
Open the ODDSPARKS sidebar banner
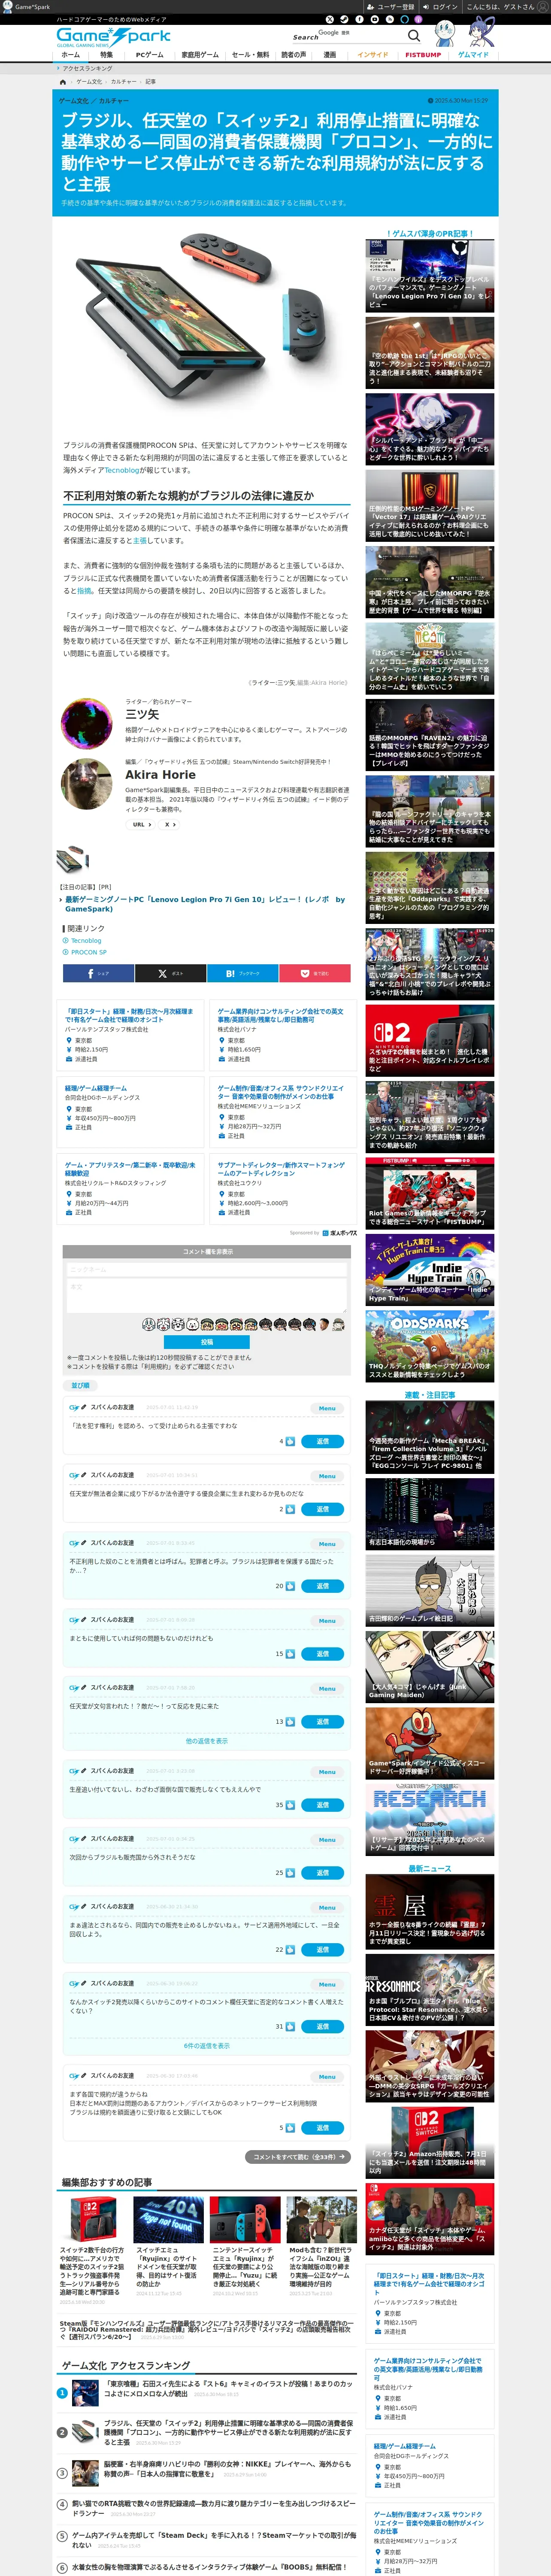[429, 1346]
